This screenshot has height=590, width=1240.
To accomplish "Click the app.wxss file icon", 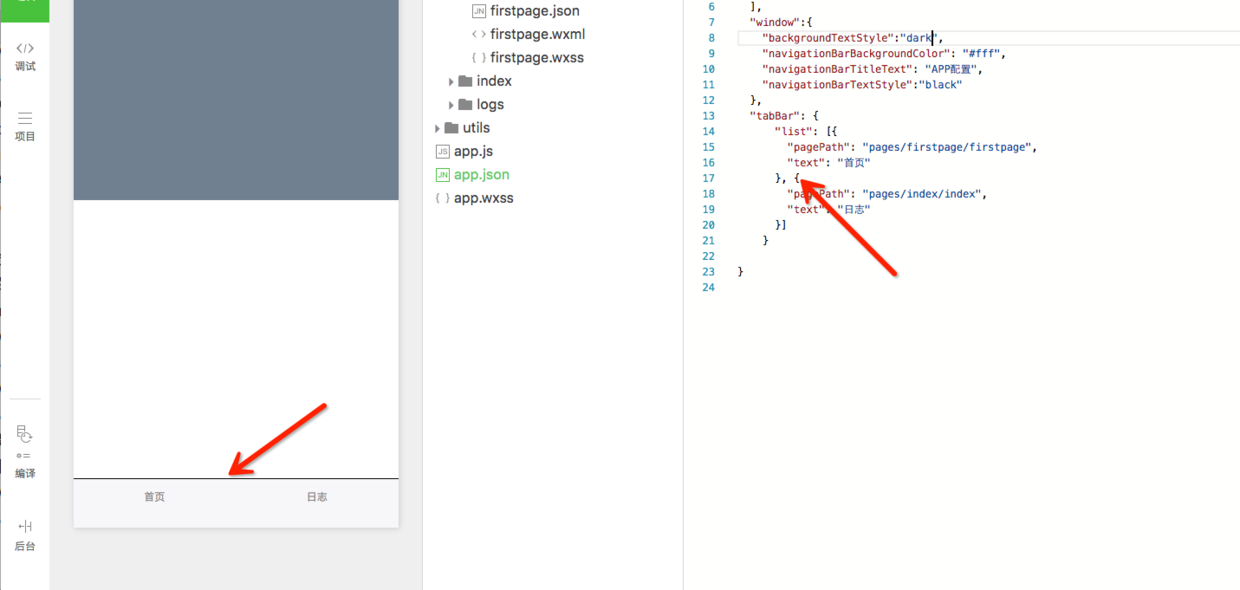I will click(x=443, y=198).
